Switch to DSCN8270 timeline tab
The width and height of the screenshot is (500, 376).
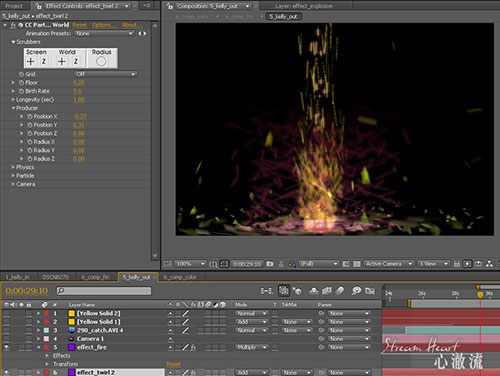click(55, 277)
